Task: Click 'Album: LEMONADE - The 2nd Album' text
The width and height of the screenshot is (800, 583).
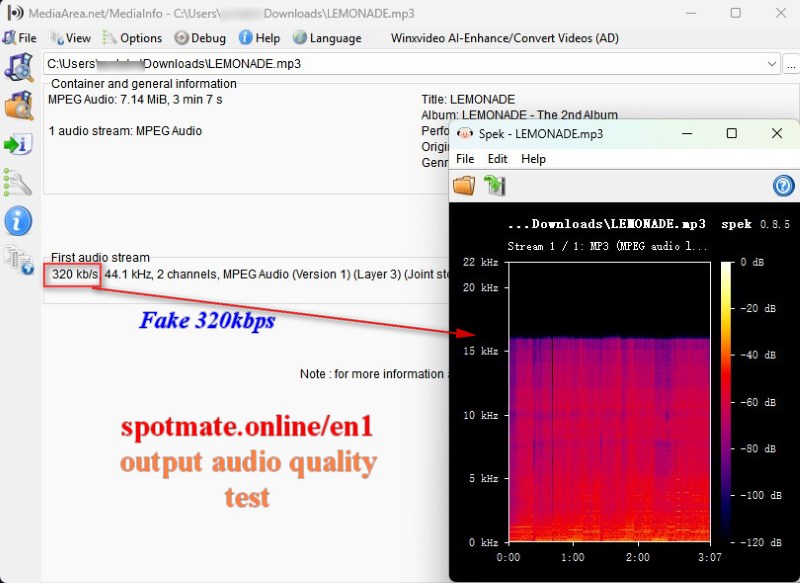Action: [x=519, y=115]
